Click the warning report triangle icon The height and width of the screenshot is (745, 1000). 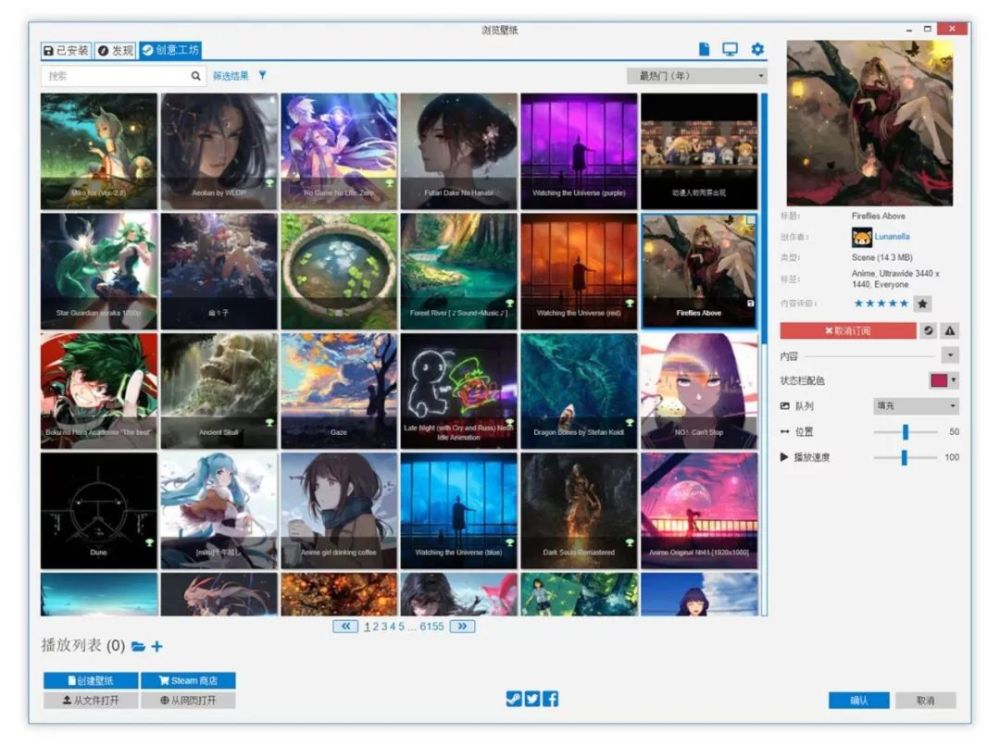click(x=950, y=330)
